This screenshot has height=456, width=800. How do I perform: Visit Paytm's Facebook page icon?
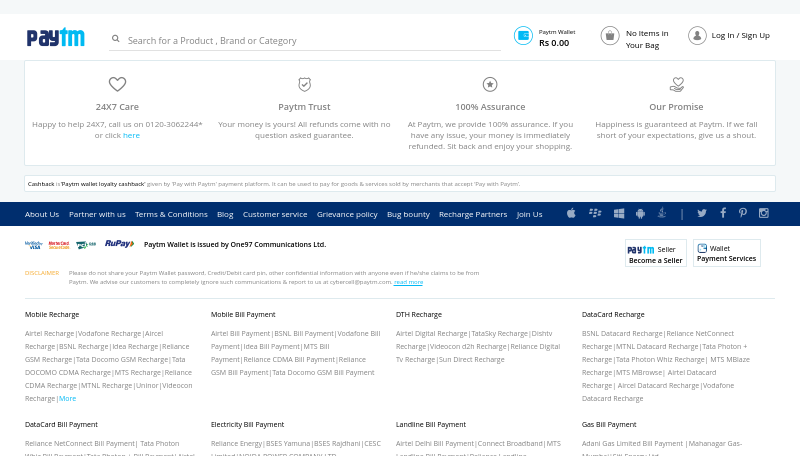pos(723,213)
